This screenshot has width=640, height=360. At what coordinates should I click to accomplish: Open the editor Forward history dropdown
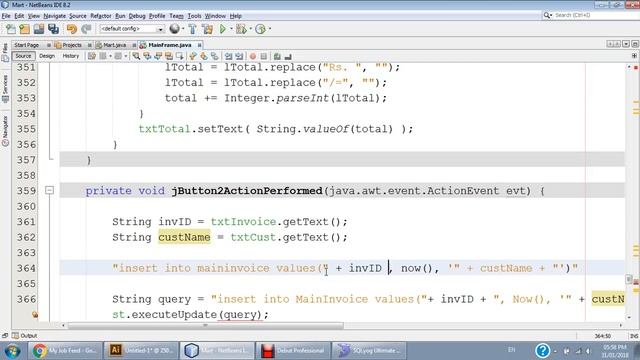pyautogui.click(x=126, y=56)
